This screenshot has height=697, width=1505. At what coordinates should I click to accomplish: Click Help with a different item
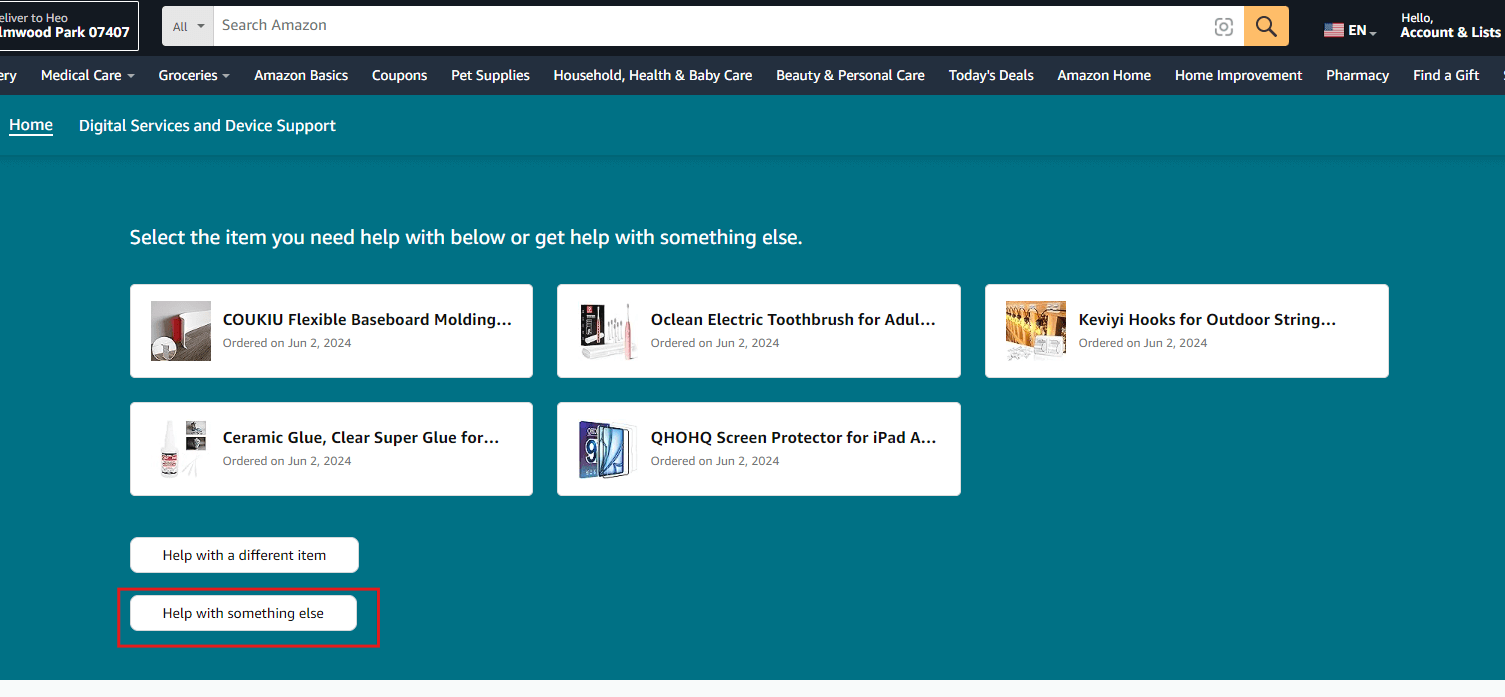(x=244, y=555)
